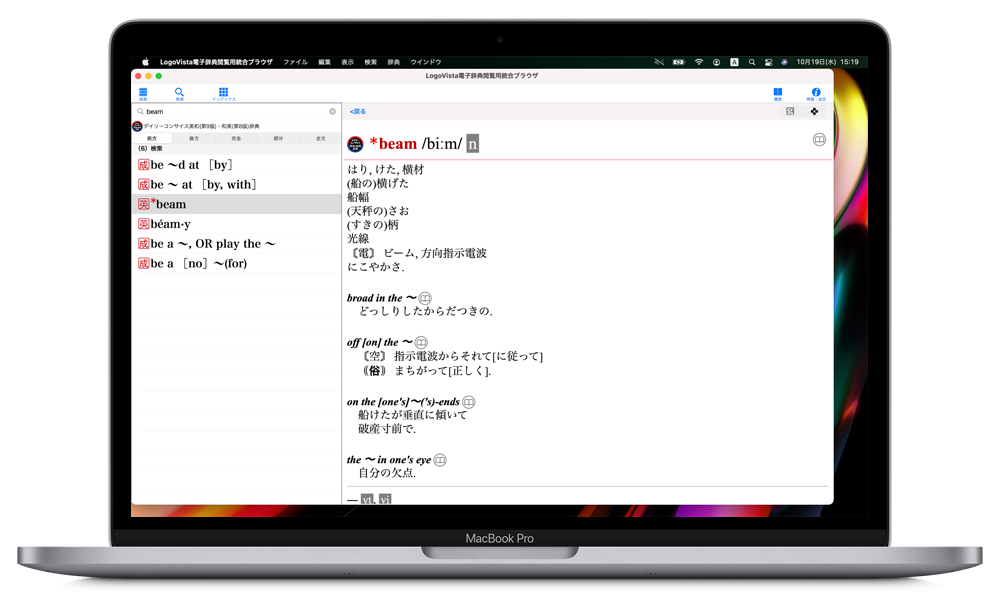1000x600 pixels.
Task: Open Control Center in the menu bar
Action: [768, 62]
